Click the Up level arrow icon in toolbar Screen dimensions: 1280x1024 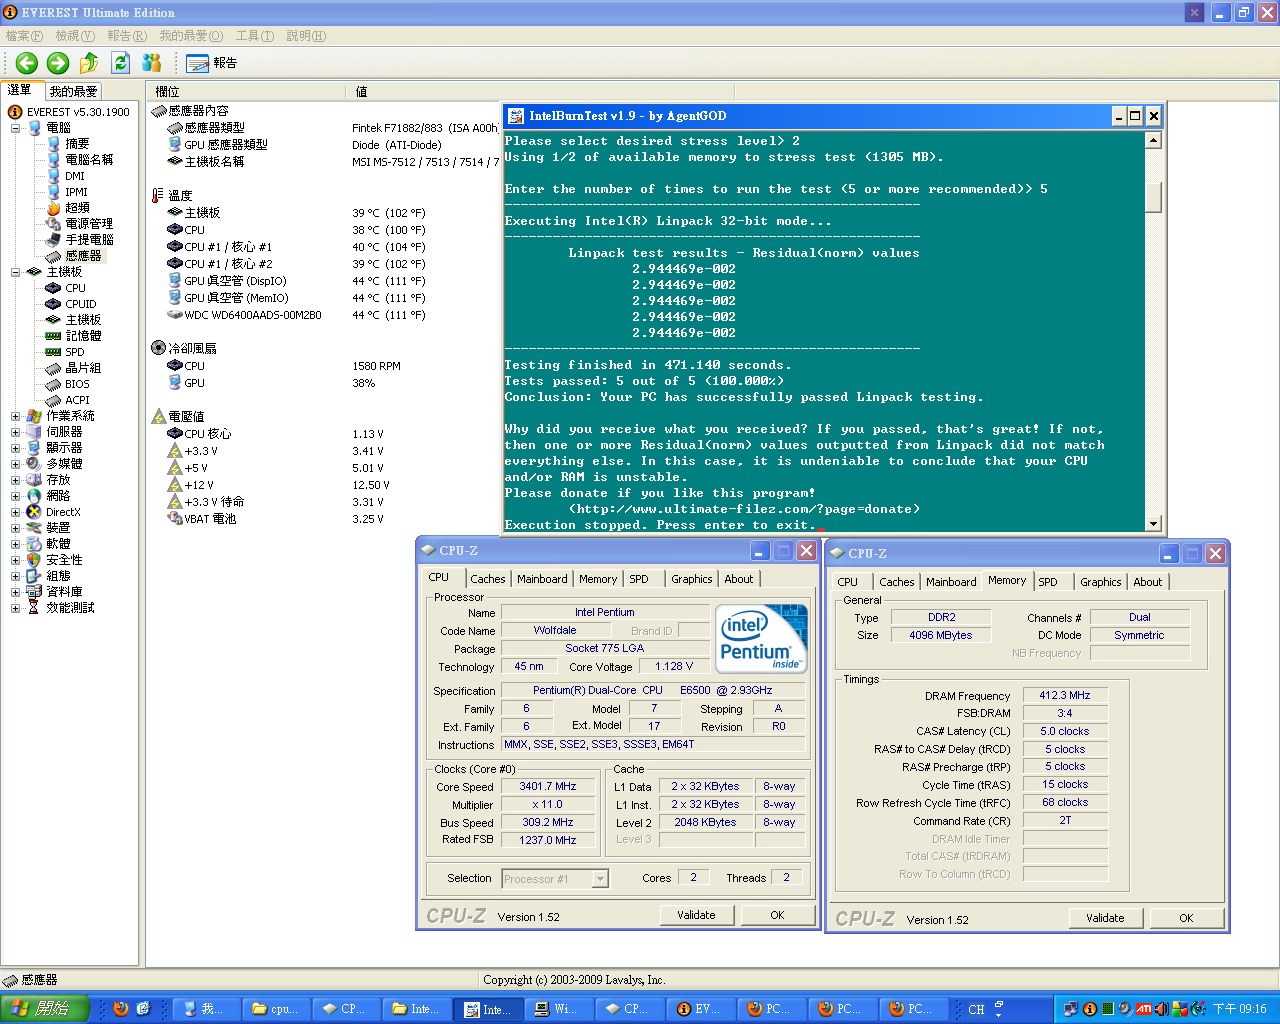tap(89, 63)
